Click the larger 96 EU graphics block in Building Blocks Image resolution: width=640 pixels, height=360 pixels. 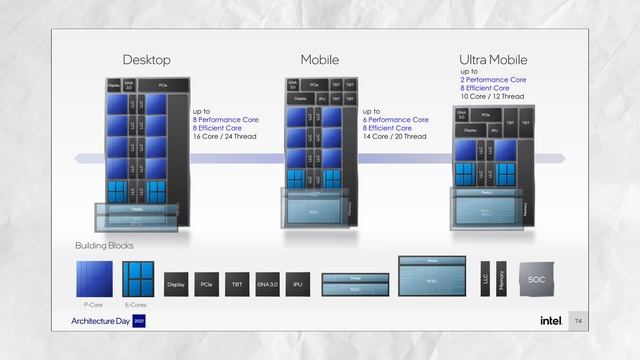coord(432,276)
